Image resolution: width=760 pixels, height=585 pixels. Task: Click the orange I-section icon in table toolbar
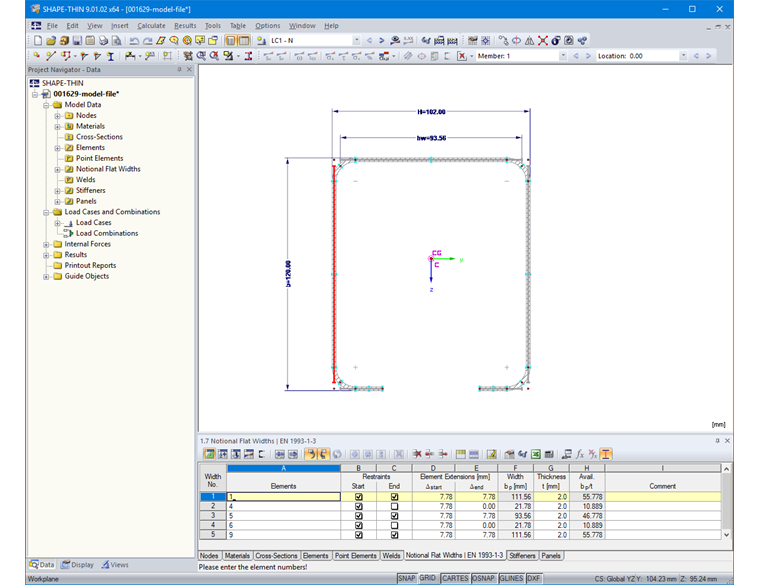coord(606,454)
